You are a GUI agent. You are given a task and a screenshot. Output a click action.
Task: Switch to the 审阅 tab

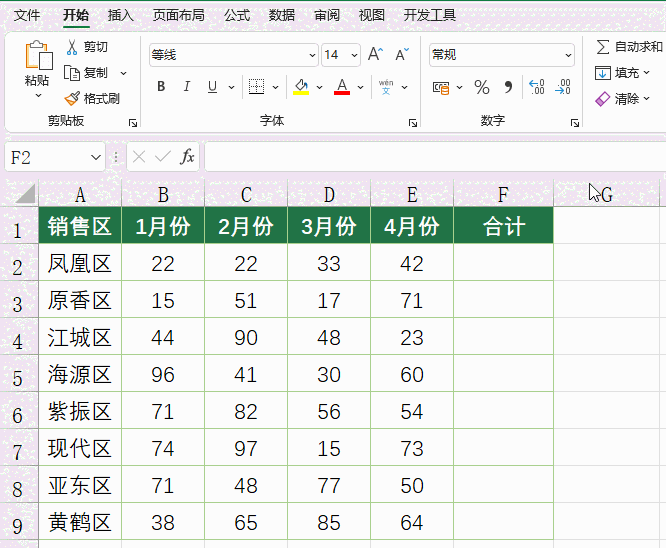coord(327,15)
